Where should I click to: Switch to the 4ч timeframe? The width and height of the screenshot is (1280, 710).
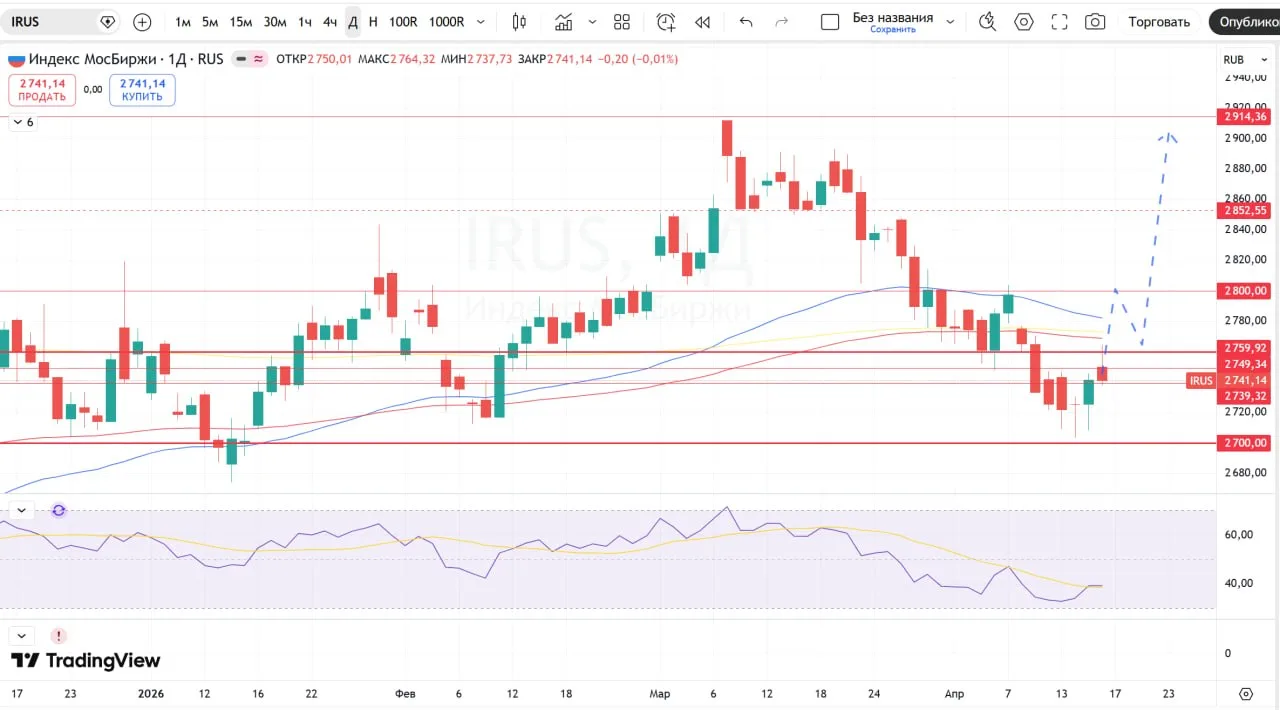[330, 21]
